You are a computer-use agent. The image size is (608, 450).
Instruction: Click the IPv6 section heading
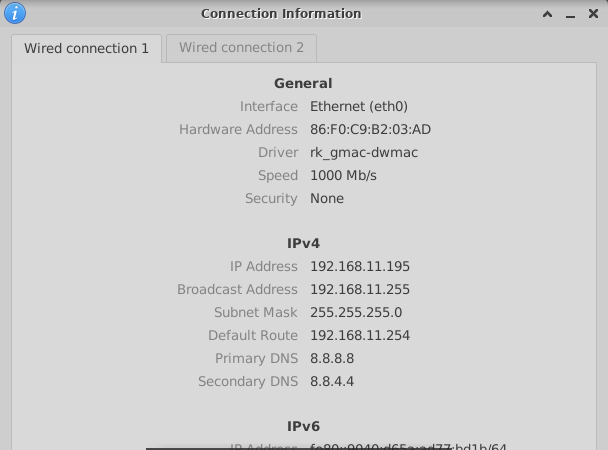[x=303, y=427]
